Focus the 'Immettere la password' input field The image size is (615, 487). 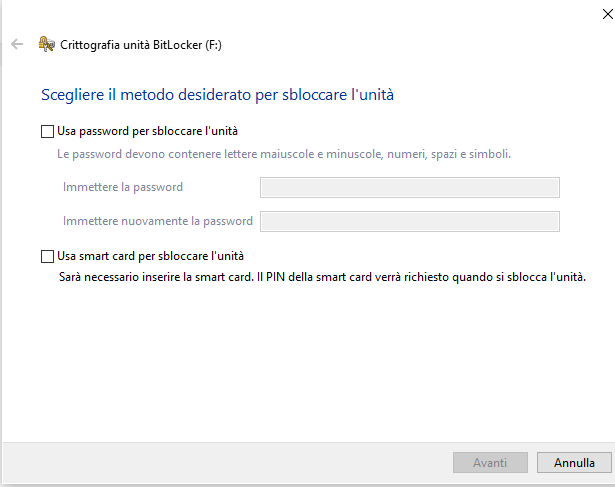[410, 187]
